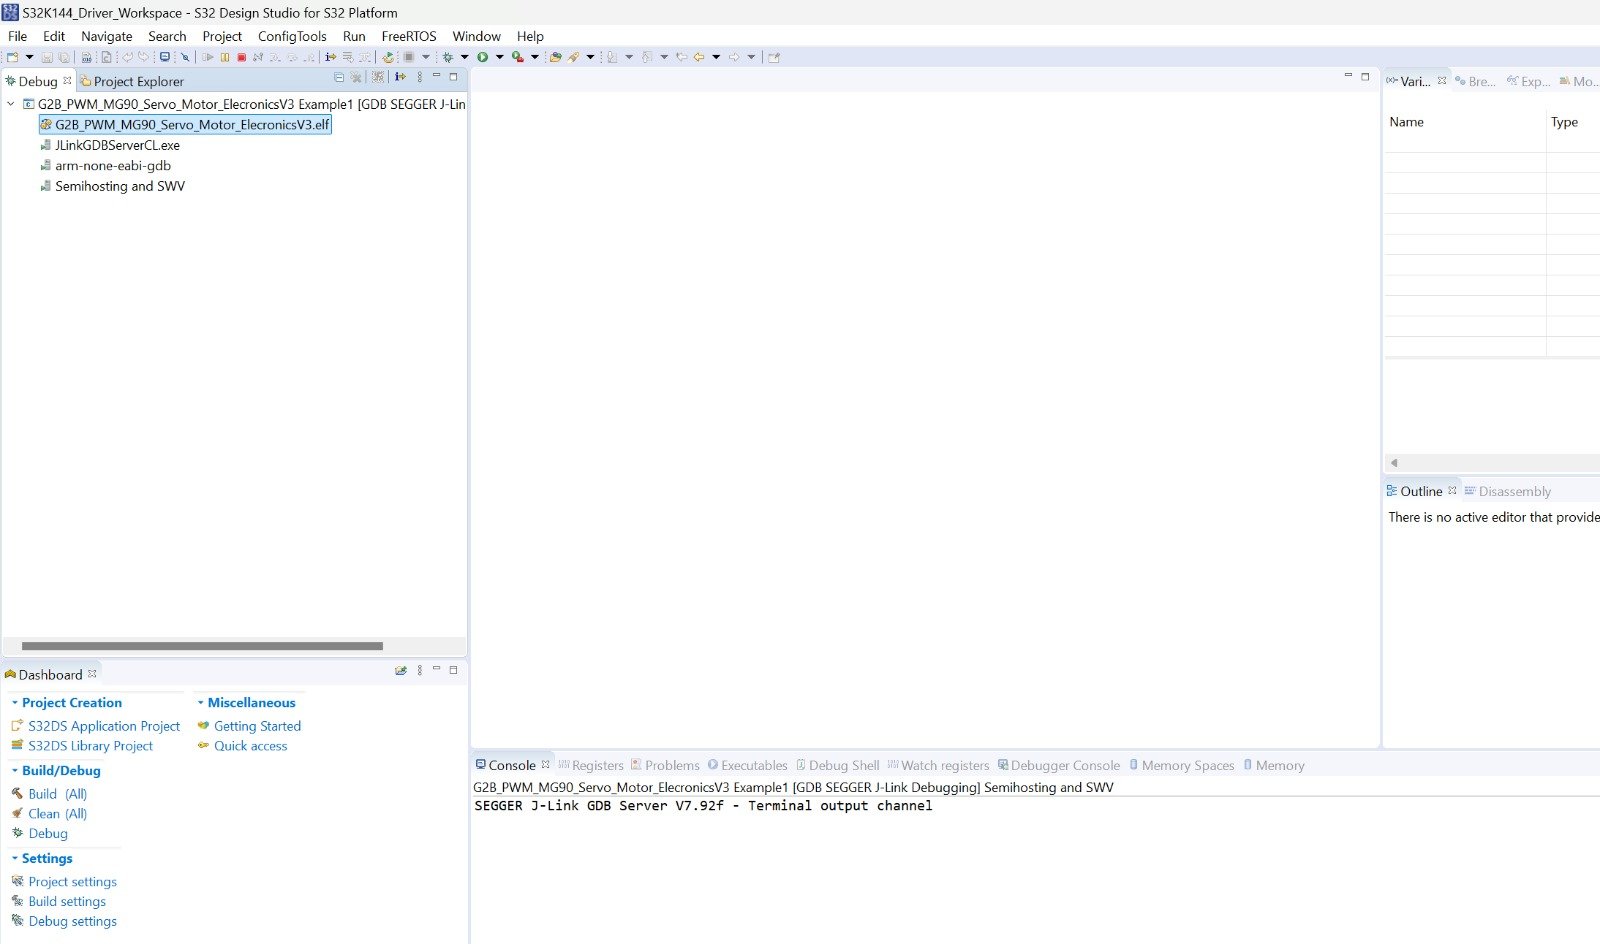Click the Name column header in Variables
The image size is (1600, 944).
(1406, 122)
